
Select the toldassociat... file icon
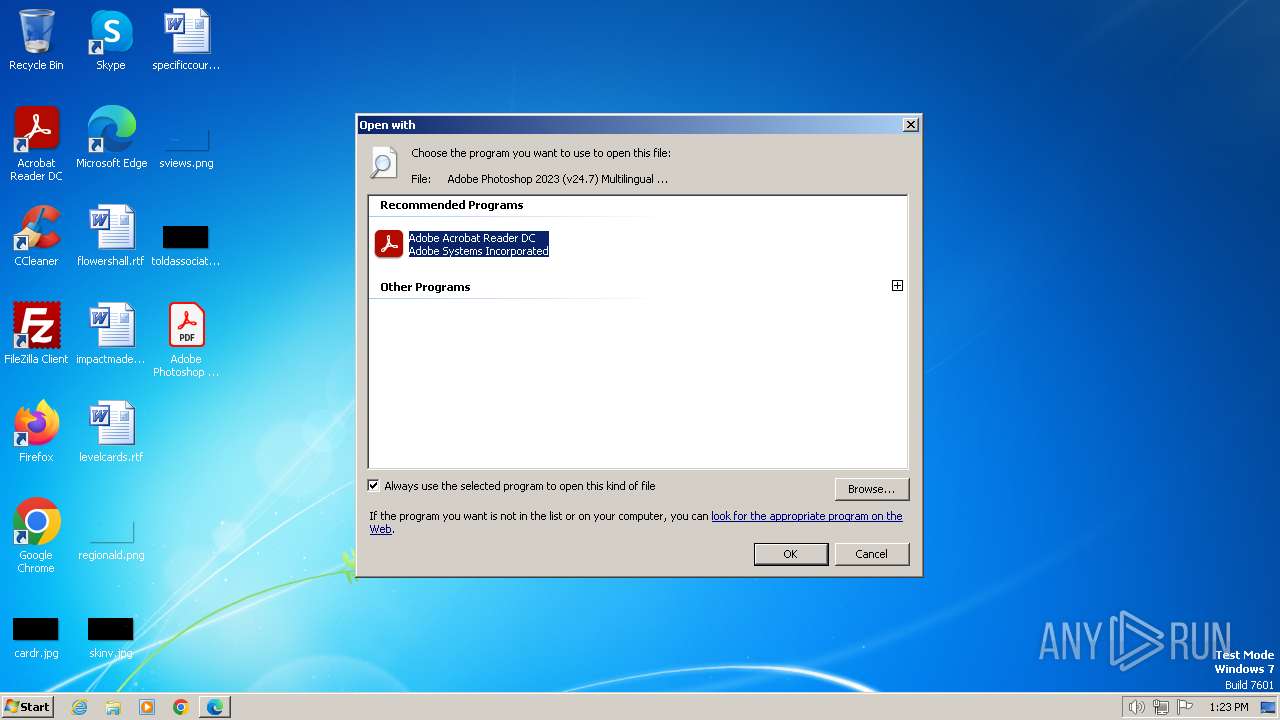pos(186,245)
